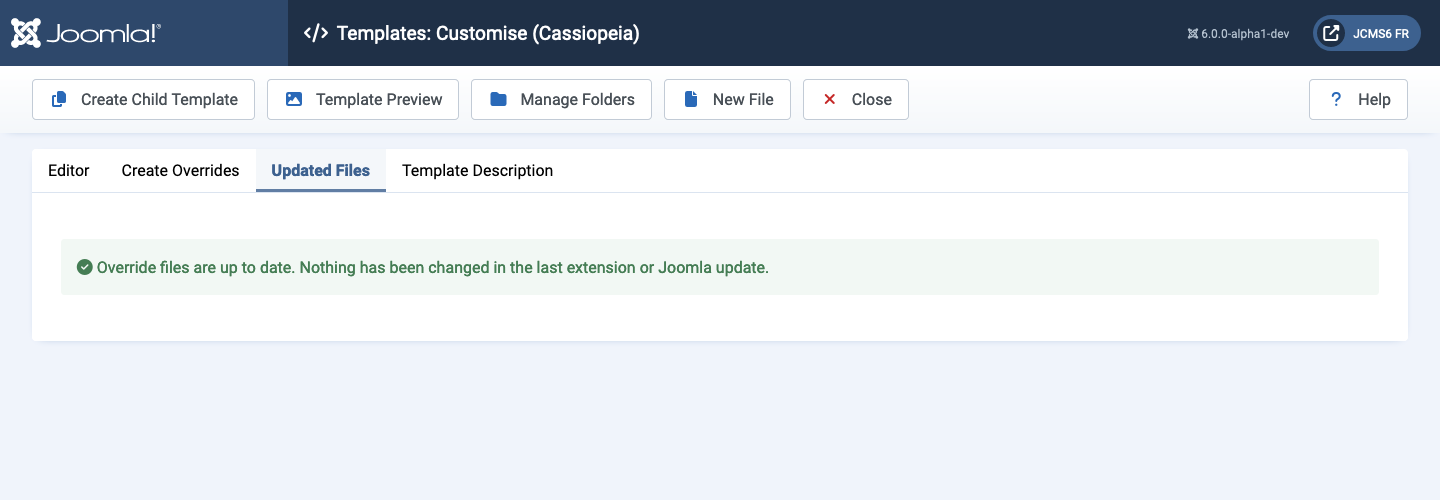Image resolution: width=1440 pixels, height=500 pixels.
Task: Select the Updated Files tab
Action: [x=320, y=171]
